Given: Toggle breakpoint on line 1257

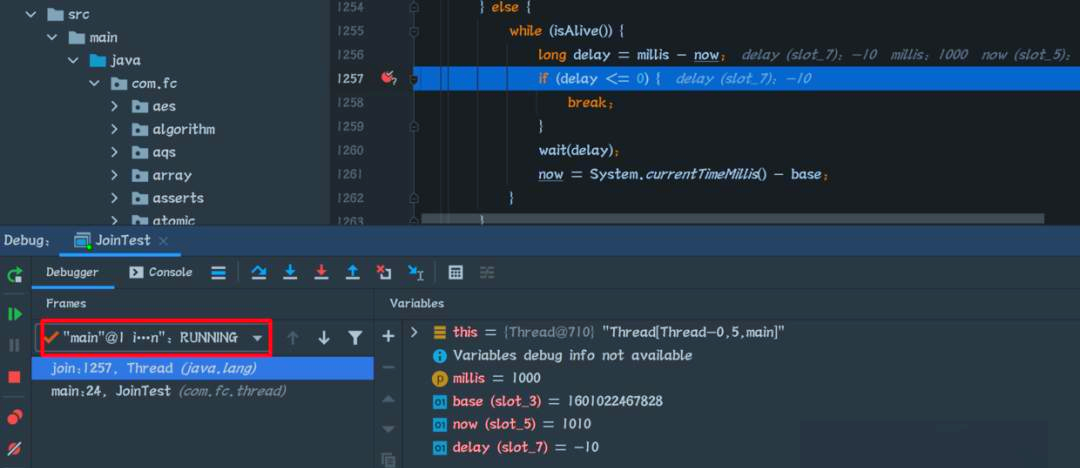Looking at the screenshot, I should [x=388, y=78].
